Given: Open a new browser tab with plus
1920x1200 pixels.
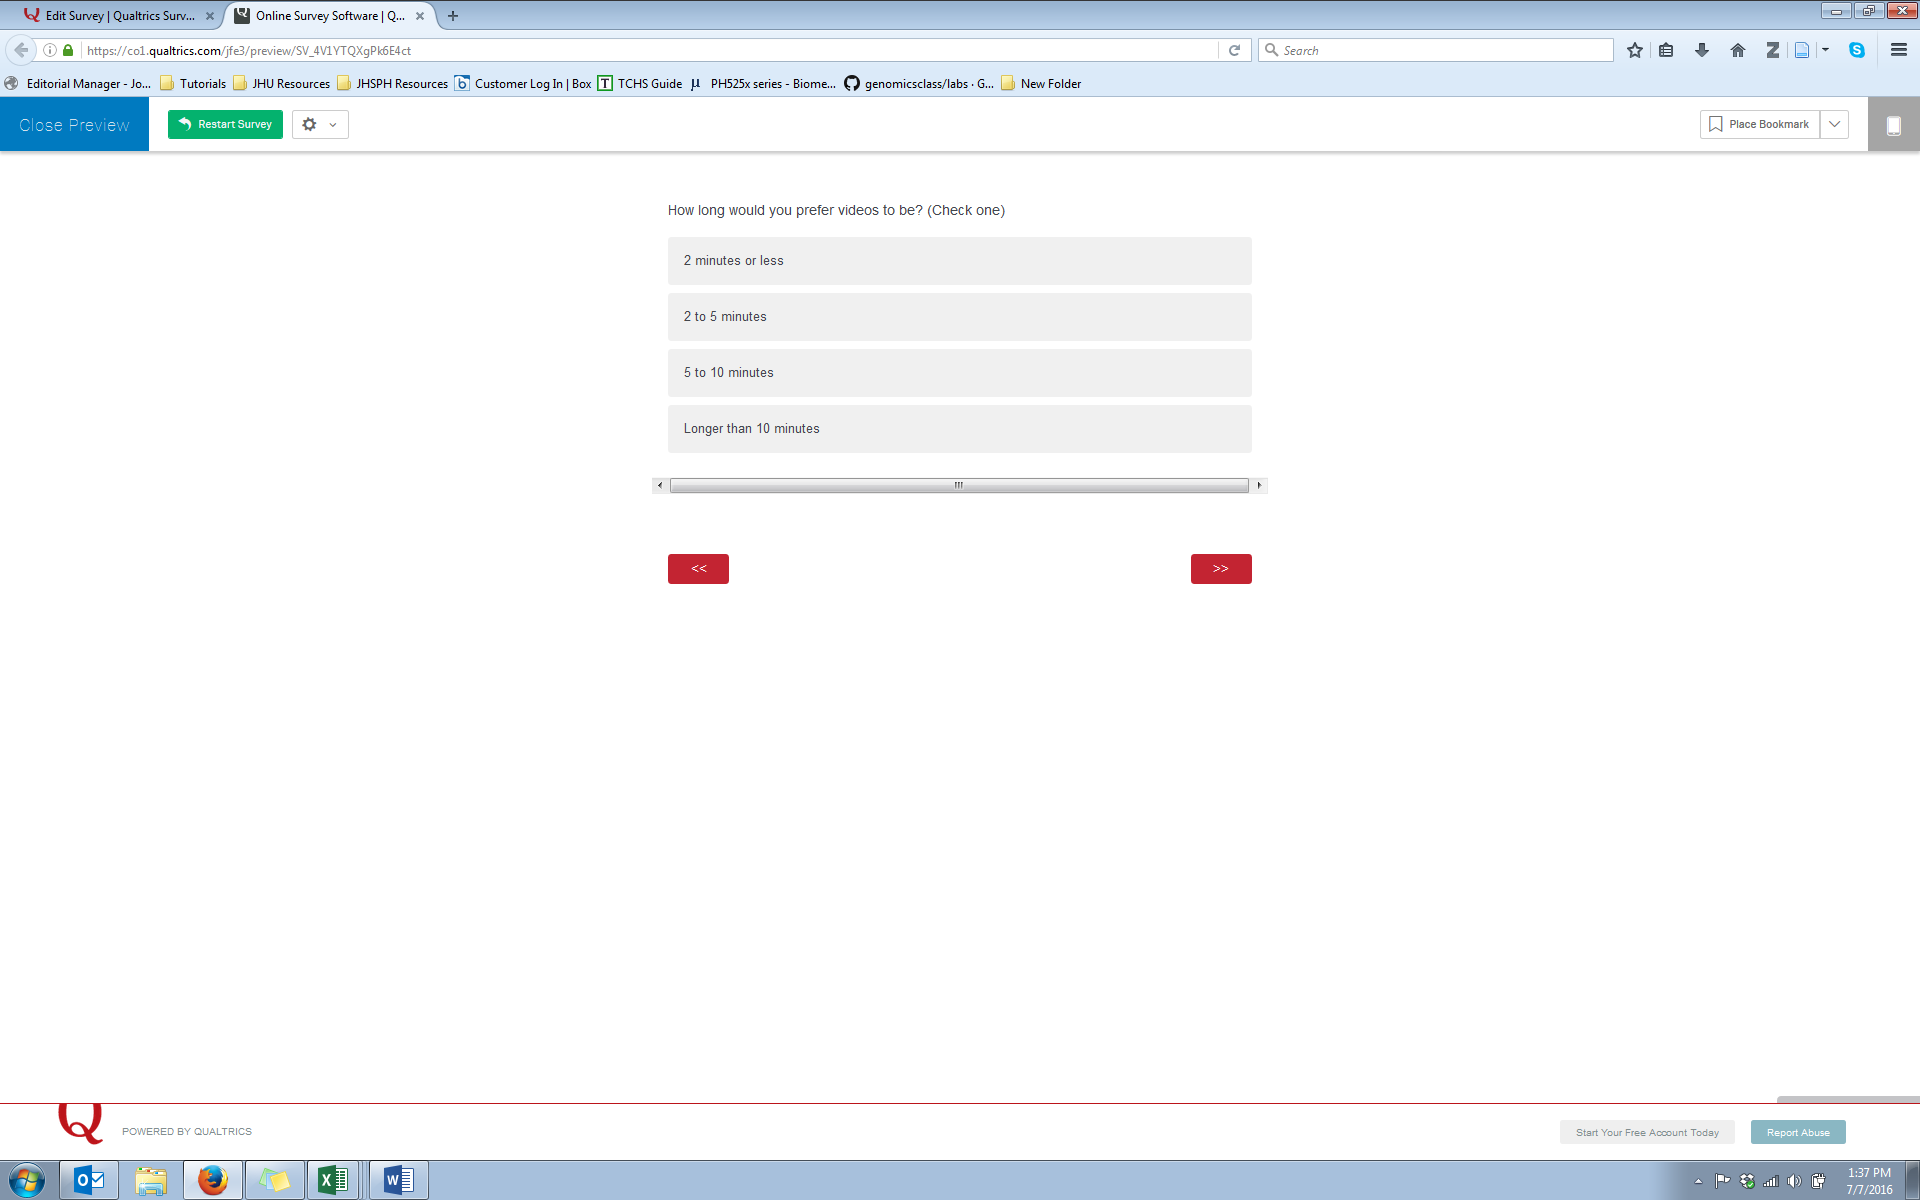Looking at the screenshot, I should 453,16.
